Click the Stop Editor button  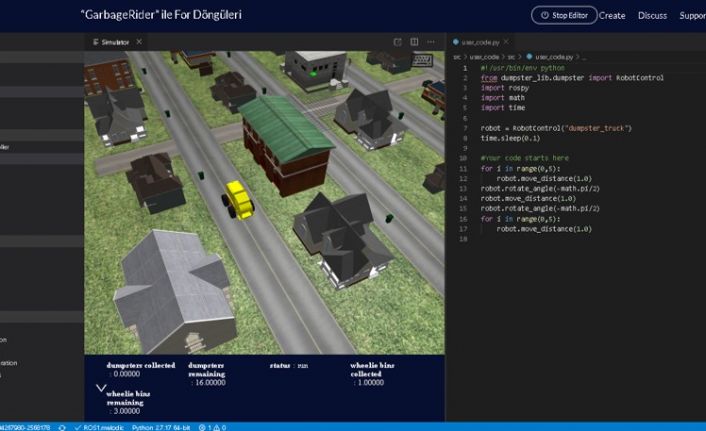pyautogui.click(x=563, y=15)
